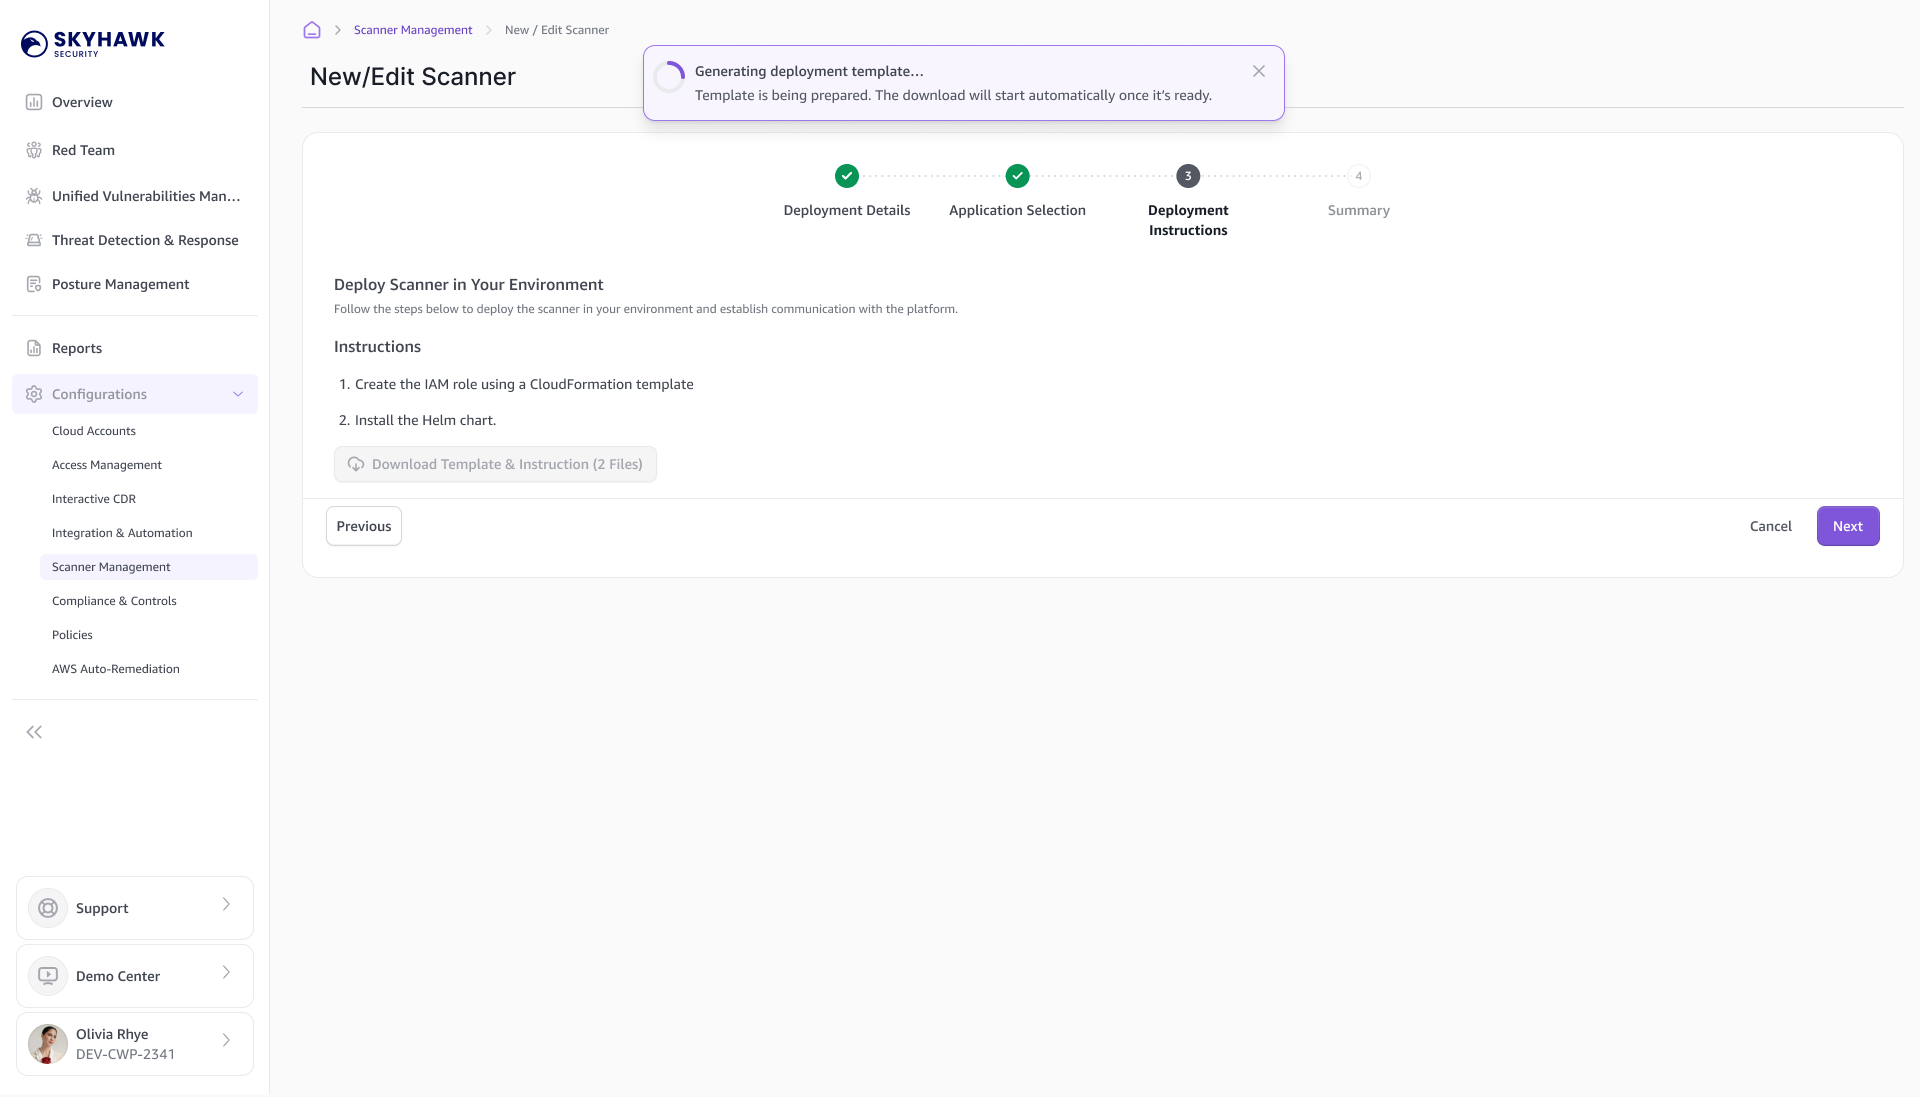Screen dimensions: 1920x1097
Task: Click the cloud download icon on the template button
Action: tap(356, 464)
